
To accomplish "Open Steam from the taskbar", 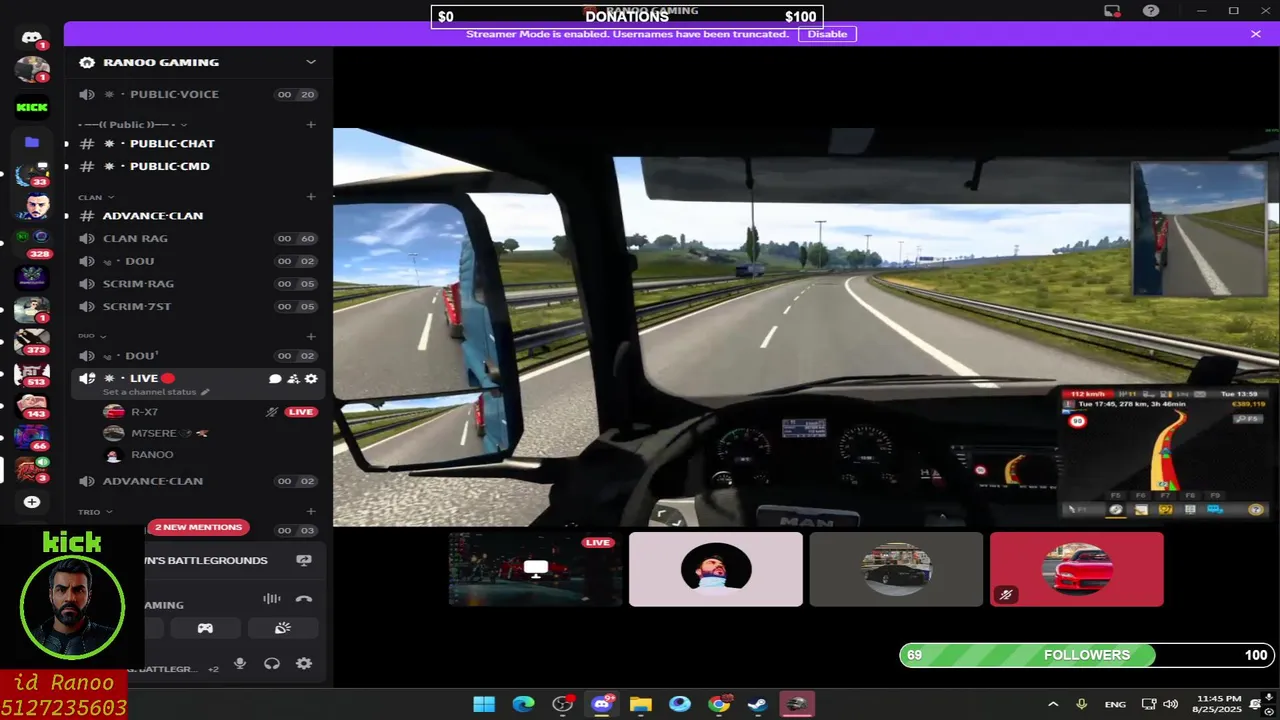I will (758, 704).
